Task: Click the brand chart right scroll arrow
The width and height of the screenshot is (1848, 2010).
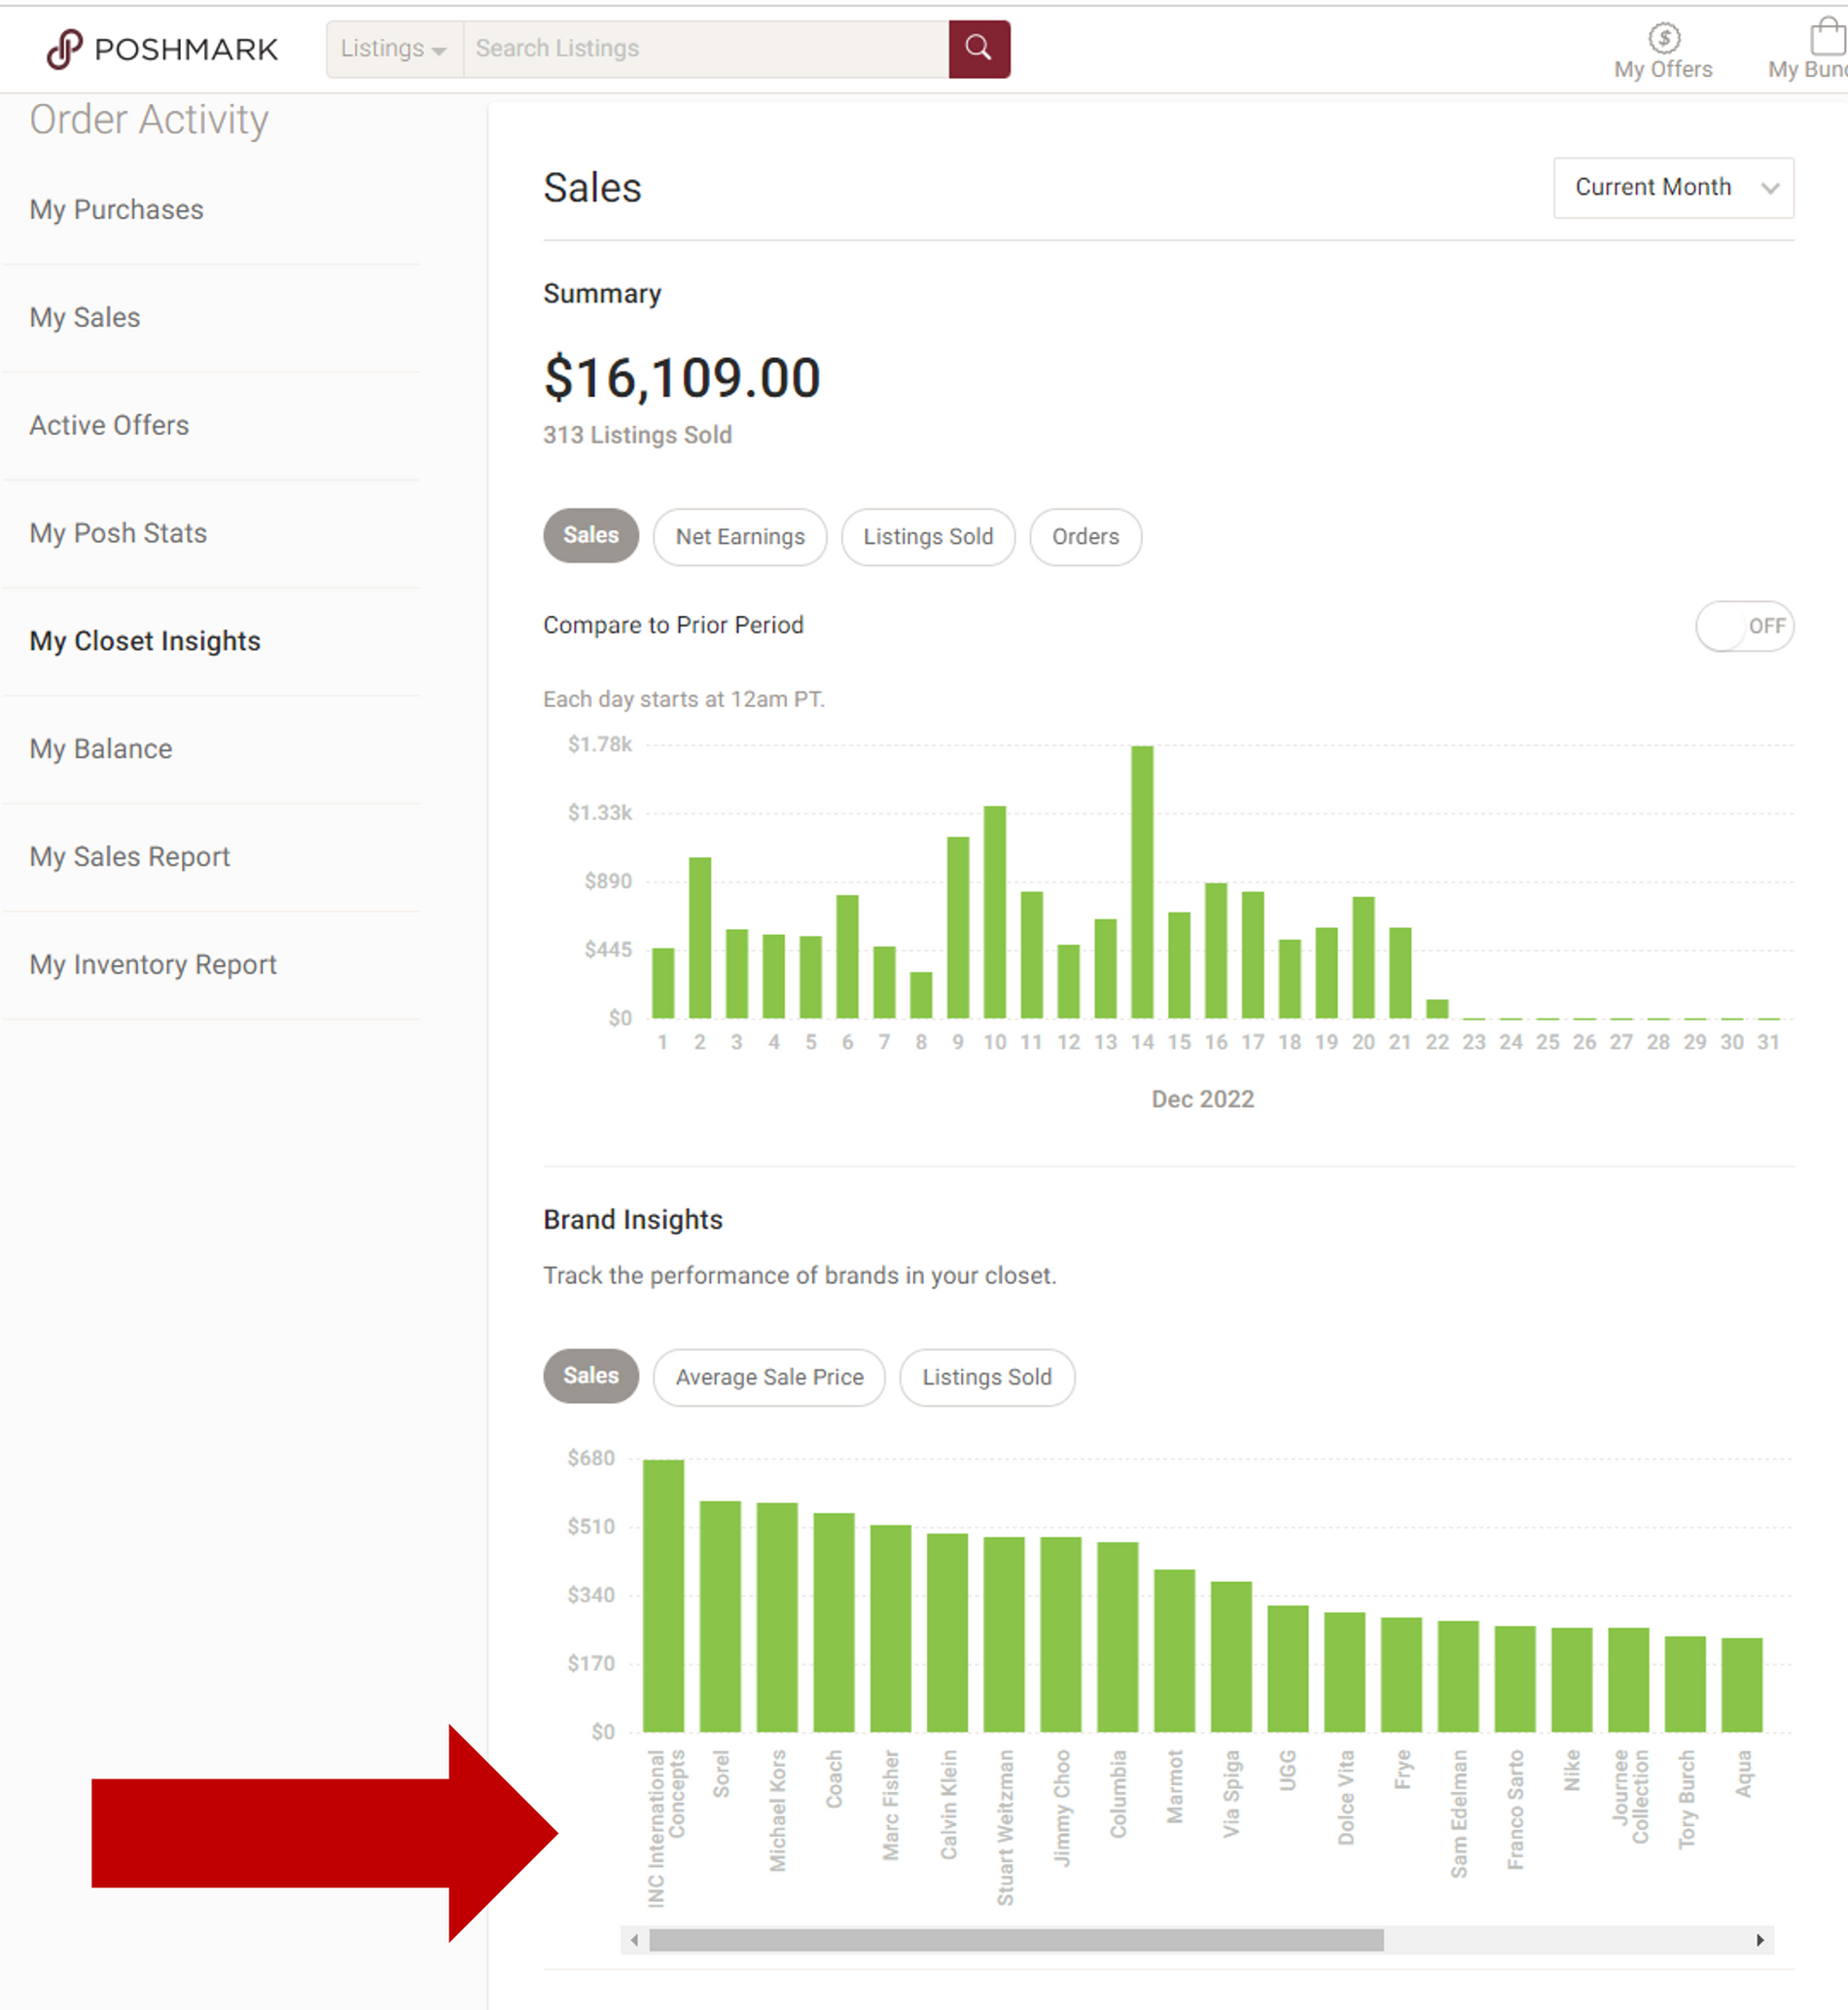Action: coord(1760,1940)
